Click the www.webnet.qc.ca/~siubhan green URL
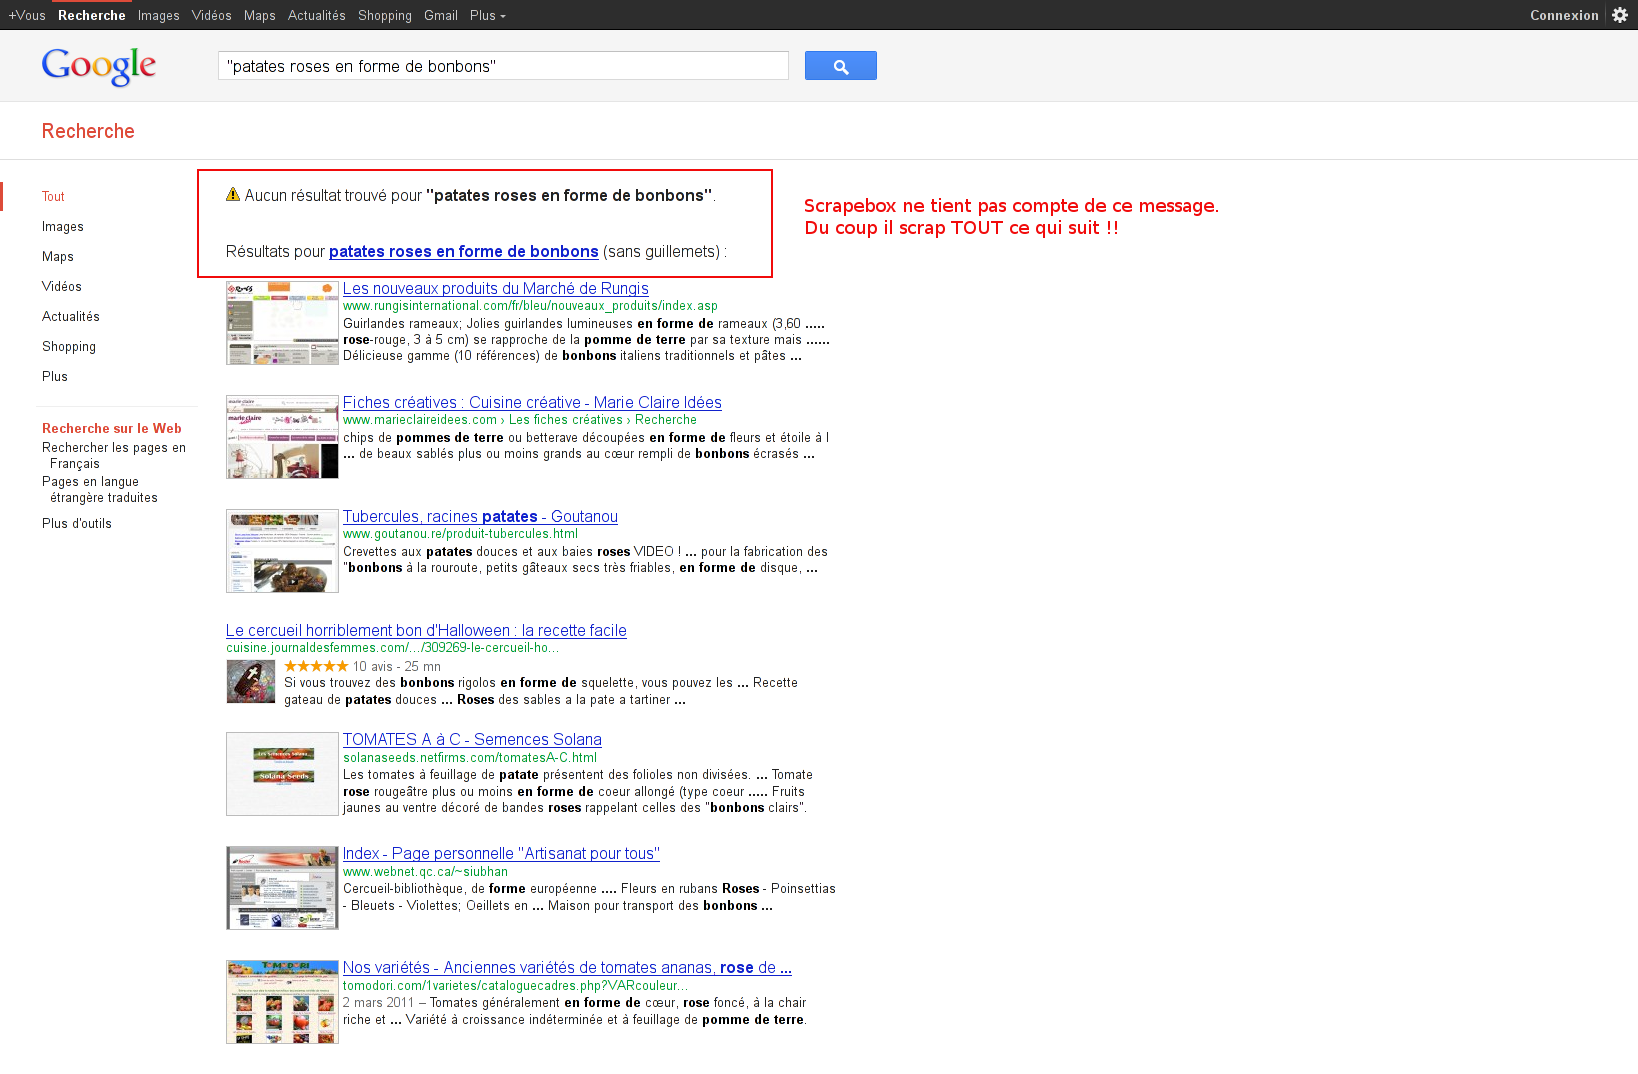Screen dimensions: 1638x1074 425,872
